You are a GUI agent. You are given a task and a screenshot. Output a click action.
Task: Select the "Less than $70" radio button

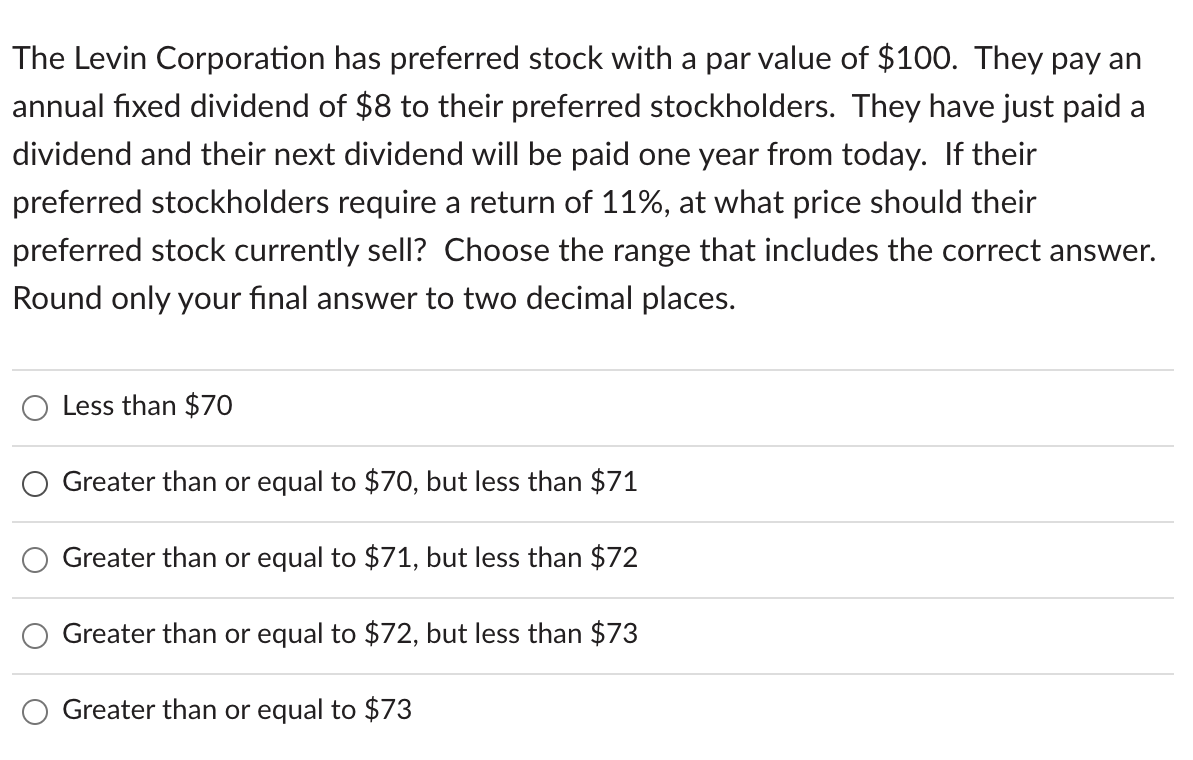click(x=35, y=407)
